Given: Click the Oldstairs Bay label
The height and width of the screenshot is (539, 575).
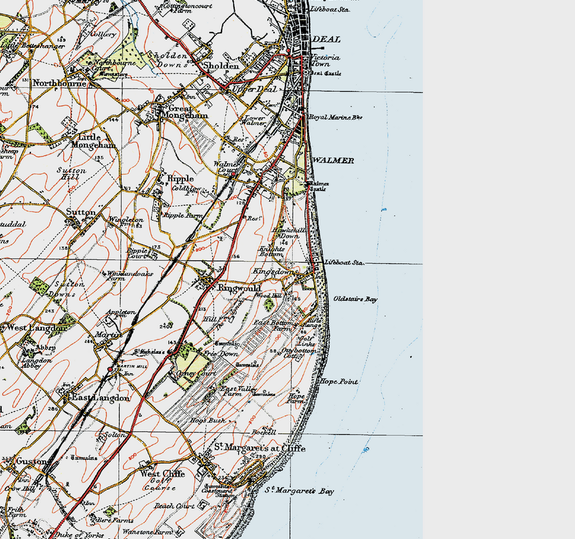Looking at the screenshot, I should pyautogui.click(x=355, y=299).
